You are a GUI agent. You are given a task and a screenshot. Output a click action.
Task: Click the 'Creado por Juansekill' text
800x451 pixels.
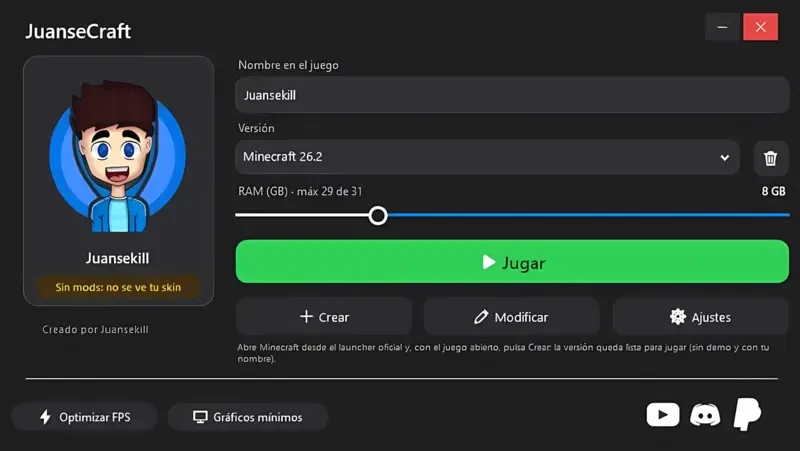click(x=95, y=330)
